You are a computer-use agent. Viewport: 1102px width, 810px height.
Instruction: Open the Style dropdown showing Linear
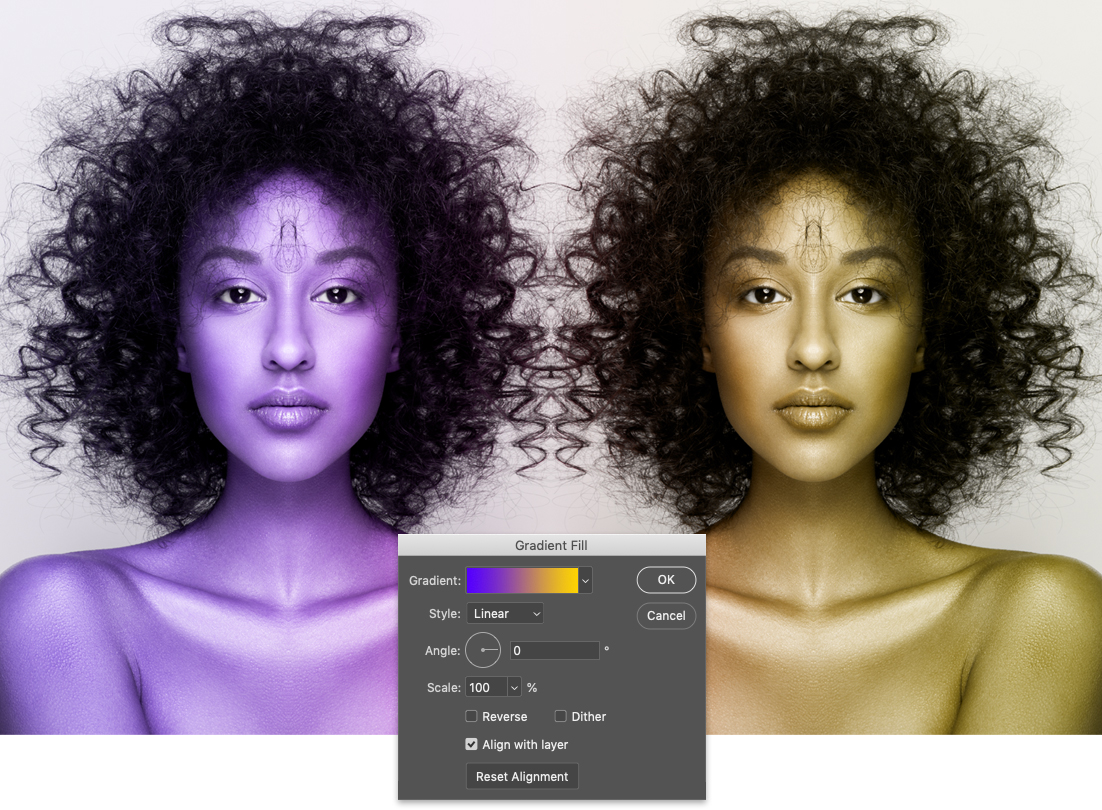point(505,613)
